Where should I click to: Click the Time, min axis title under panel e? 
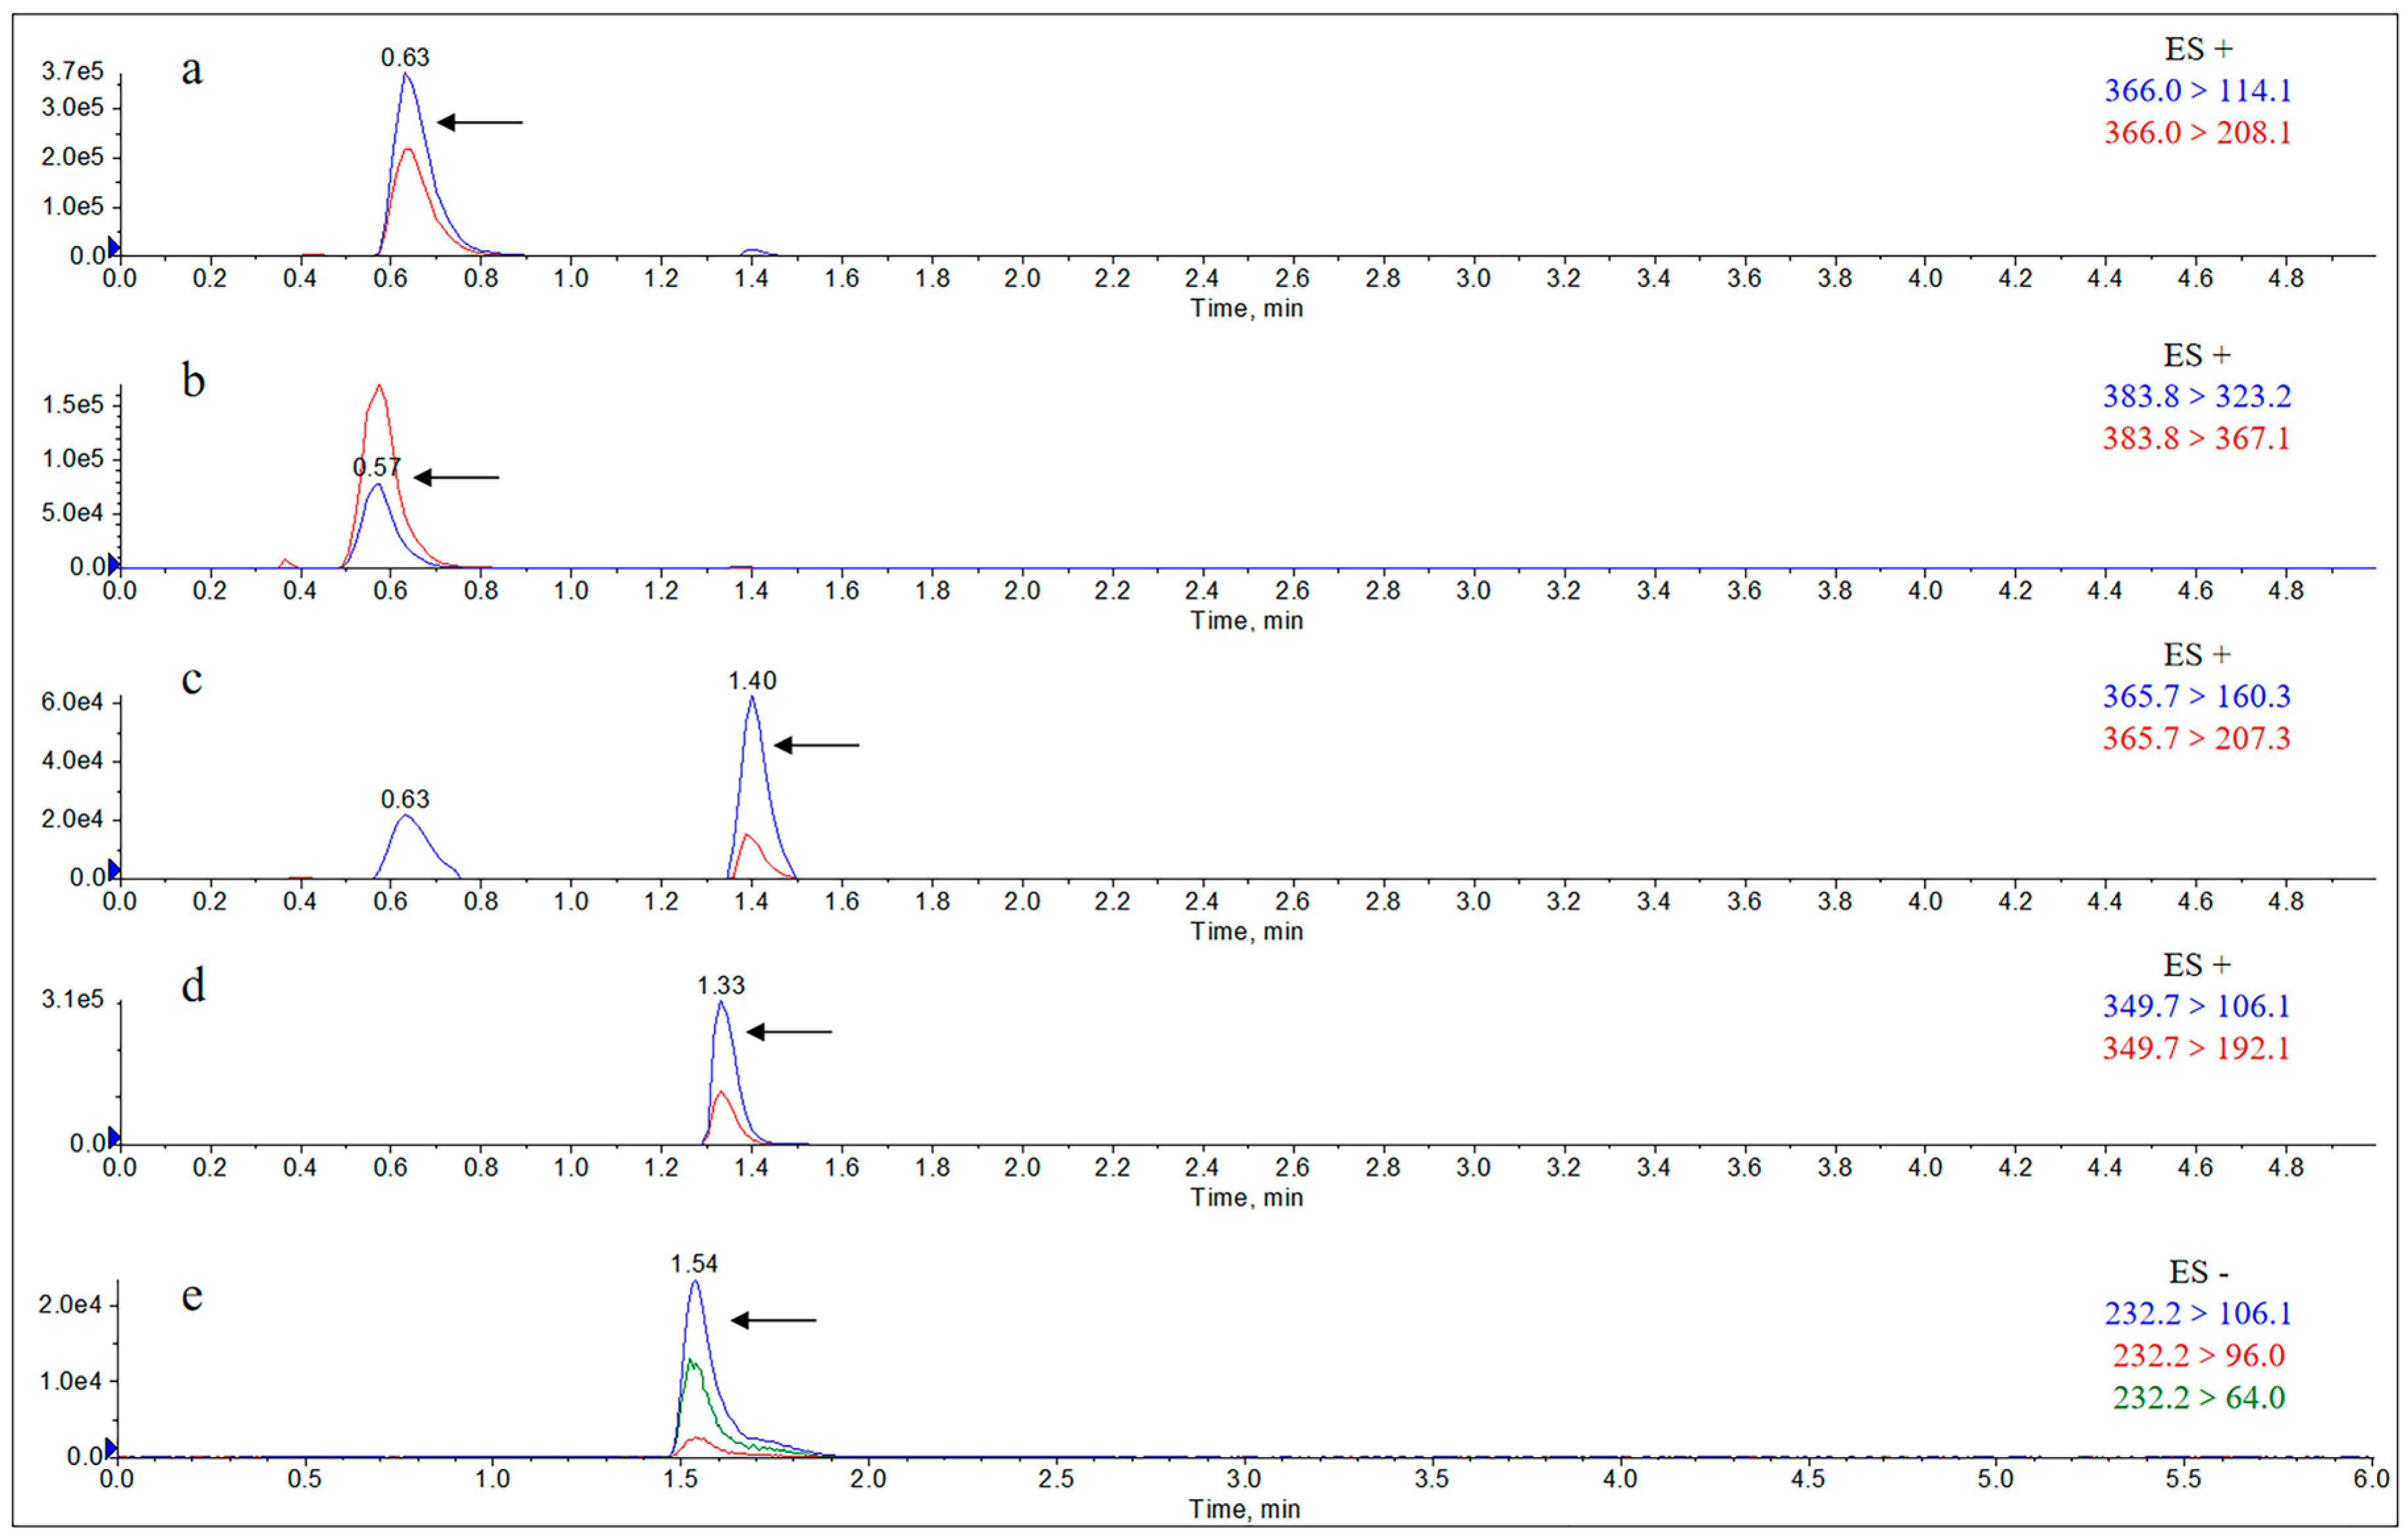point(1244,1509)
